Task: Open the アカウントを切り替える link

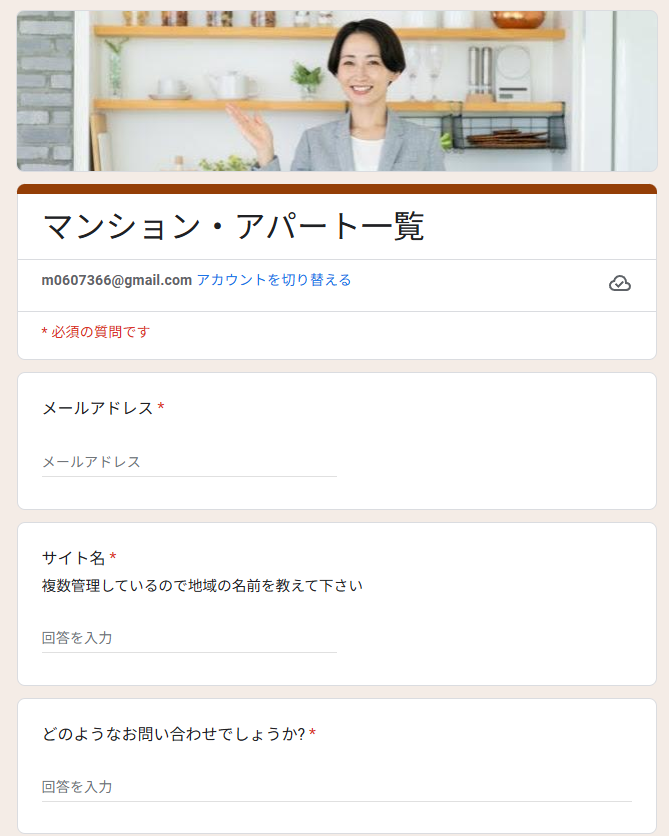Action: click(x=274, y=280)
